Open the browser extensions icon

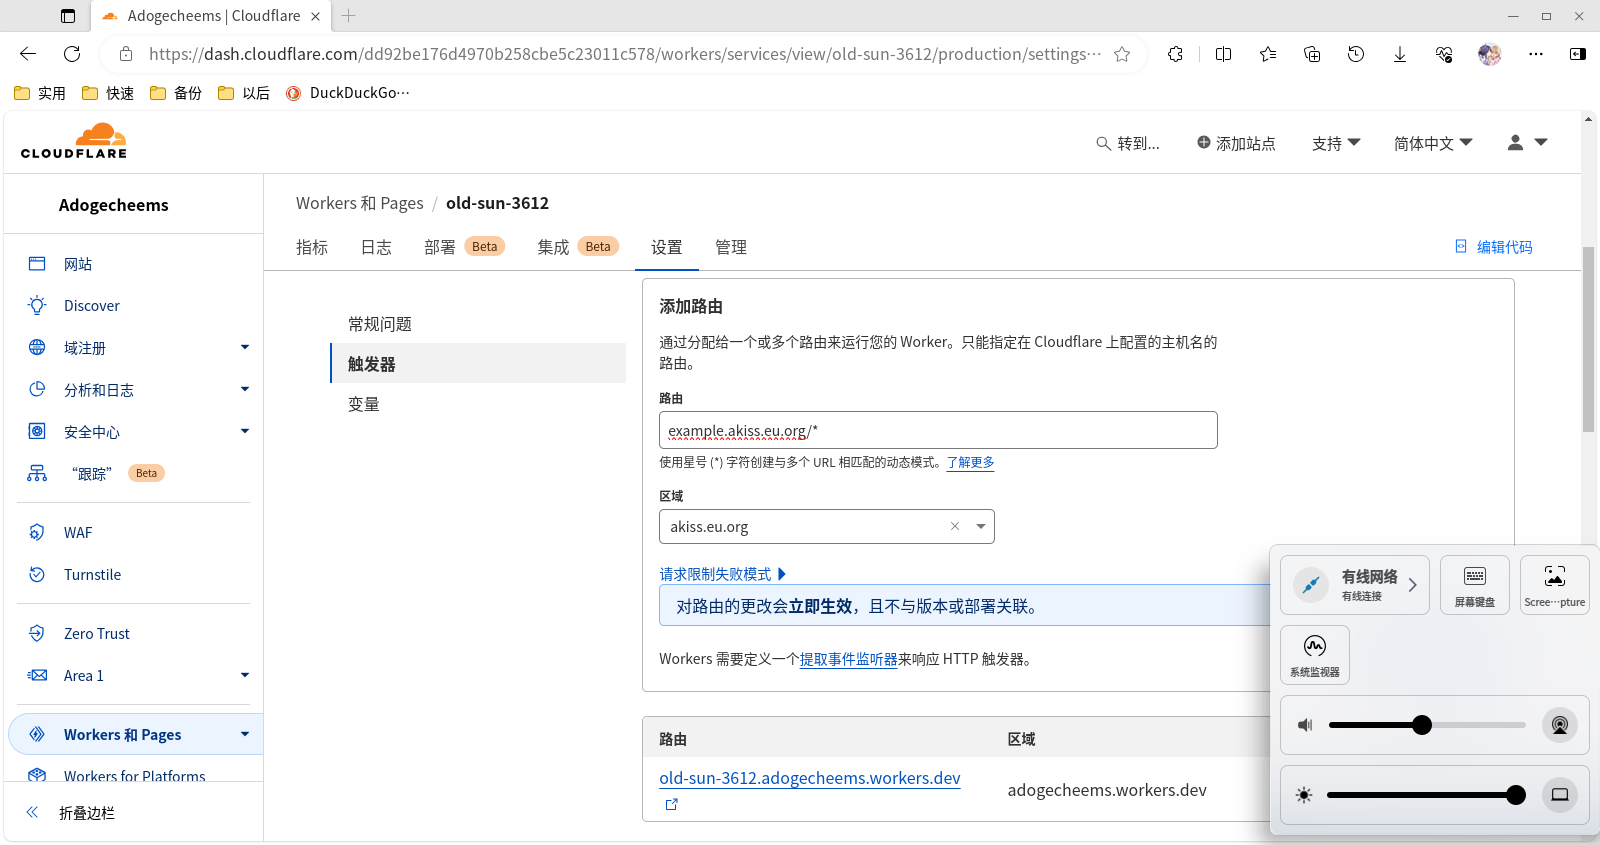(1175, 54)
